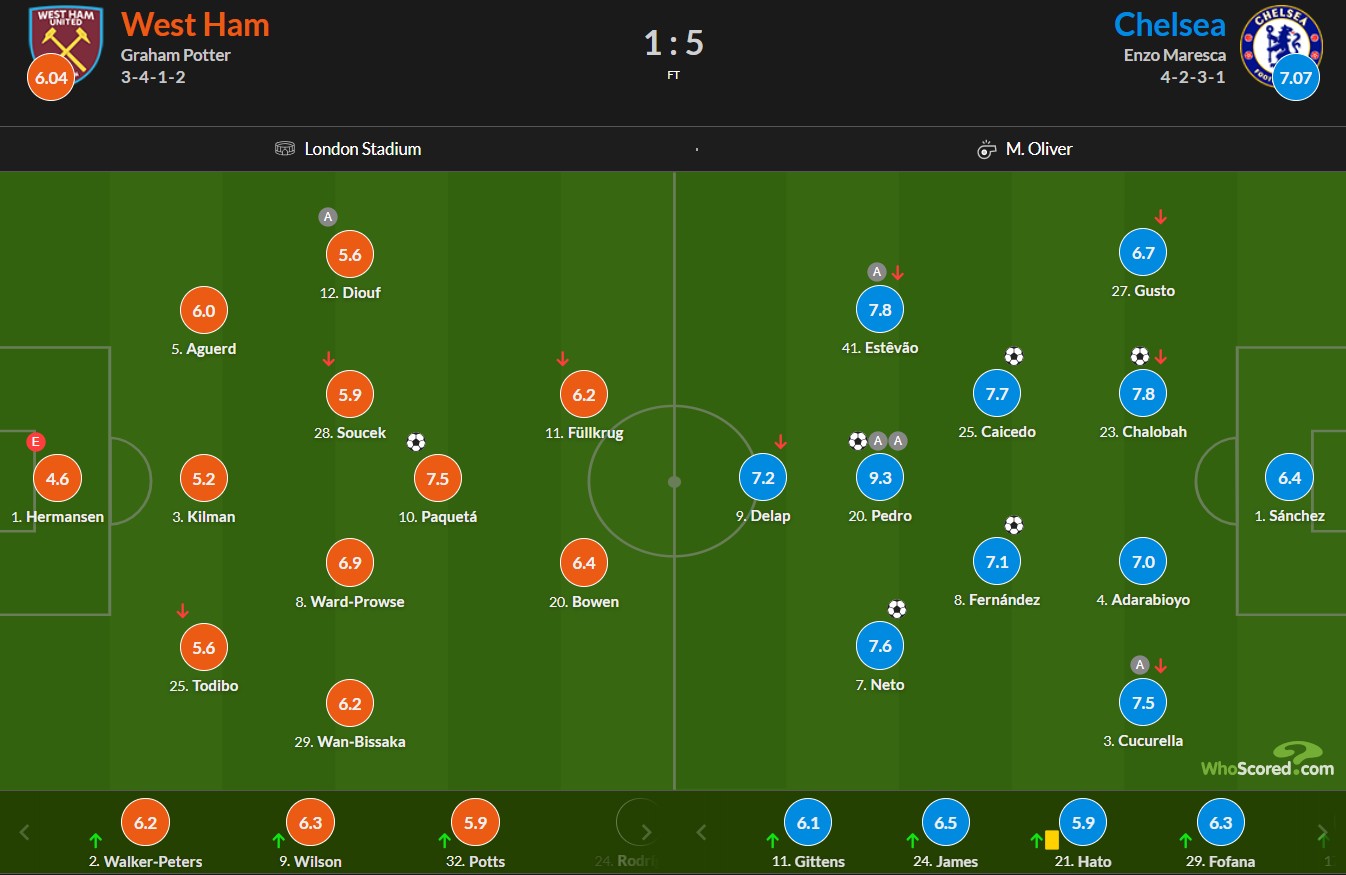Open the West Ham team name link

tap(195, 24)
